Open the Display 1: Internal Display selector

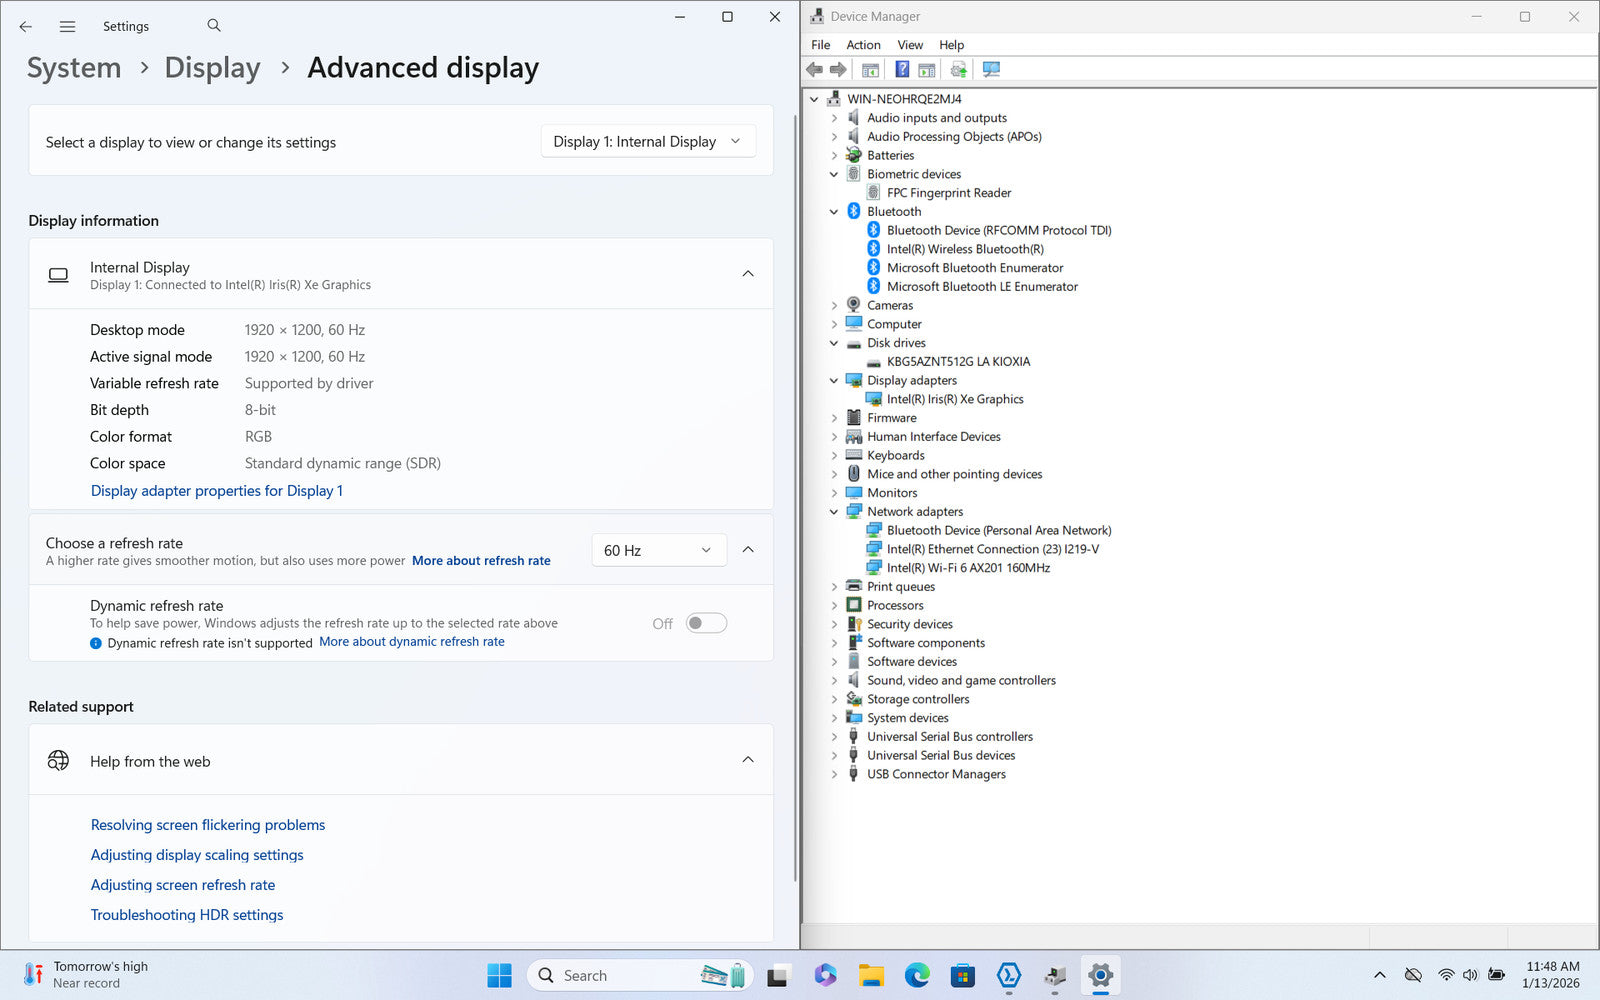click(647, 142)
